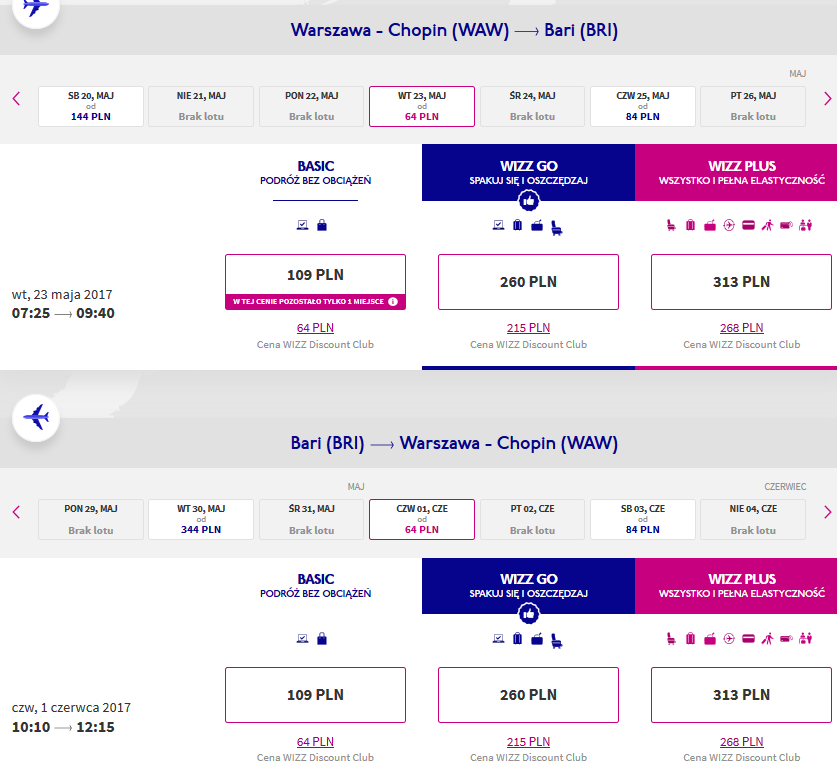Open the BASIC fare header, Bari–Warszawa flight
Viewport: 837px width, 769px height.
tap(315, 586)
